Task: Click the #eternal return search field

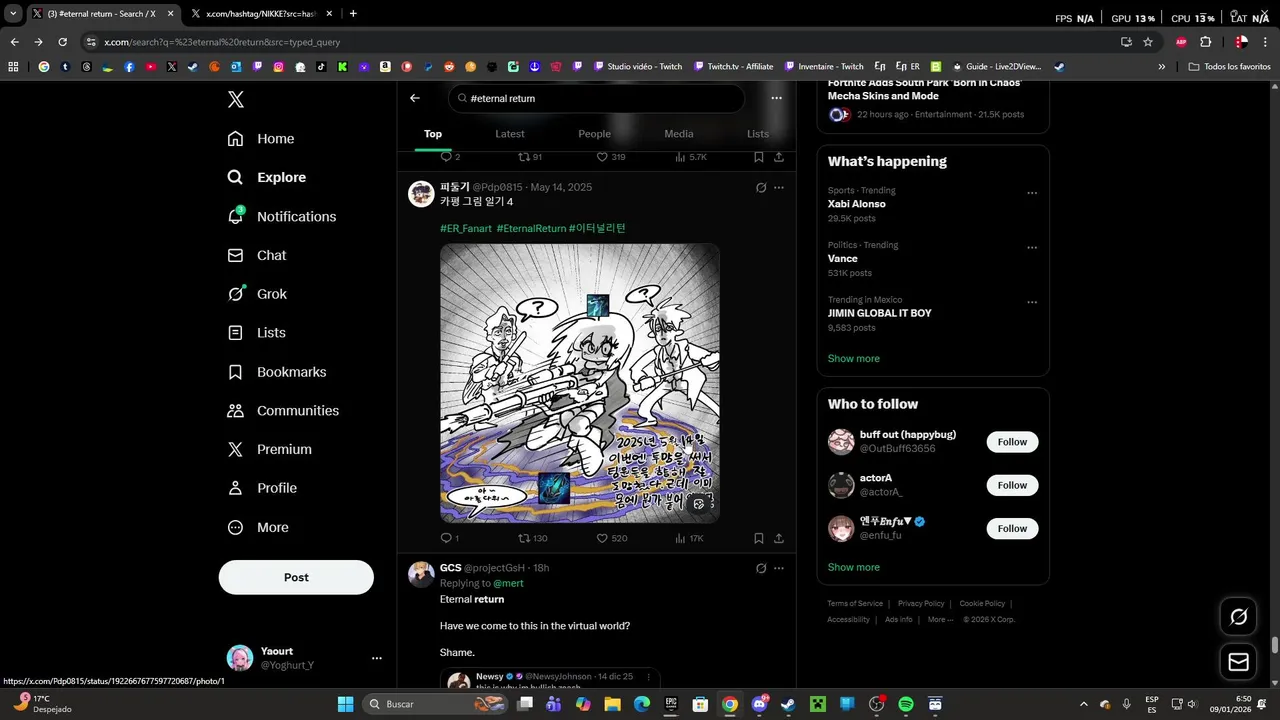Action: pos(597,98)
